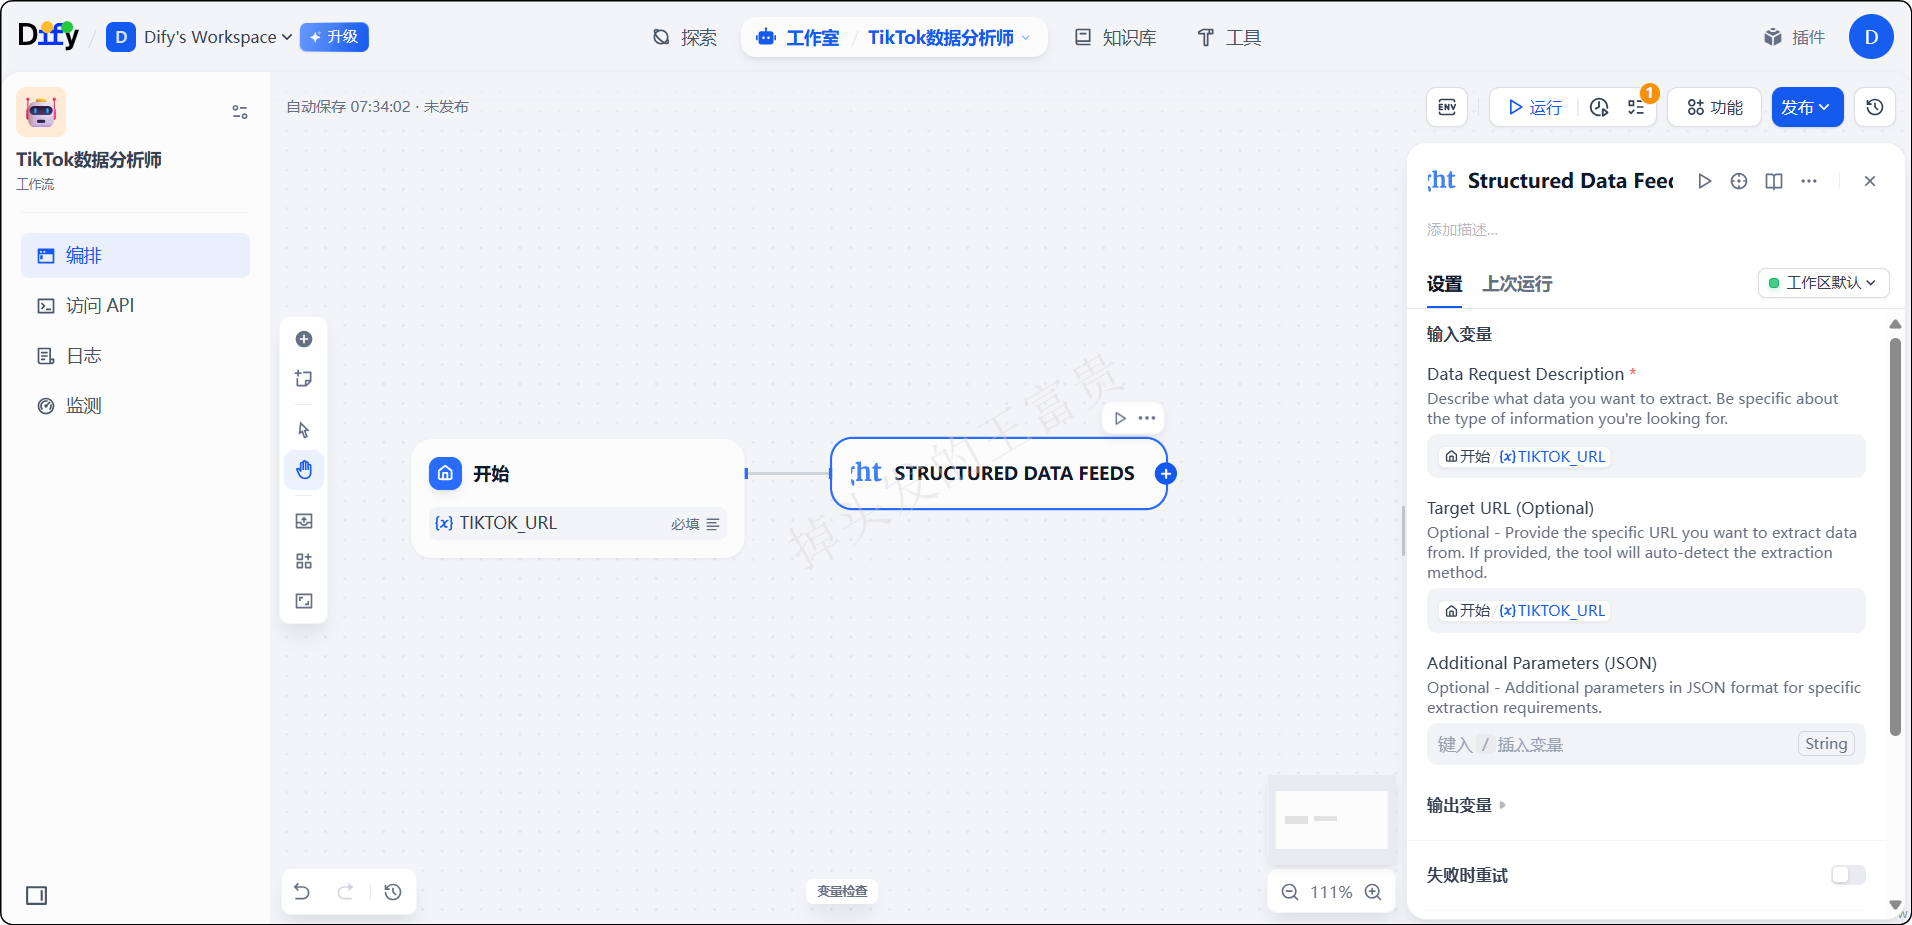Viewport: 1912px width, 925px height.
Task: Open the 功能 features button
Action: click(1714, 107)
